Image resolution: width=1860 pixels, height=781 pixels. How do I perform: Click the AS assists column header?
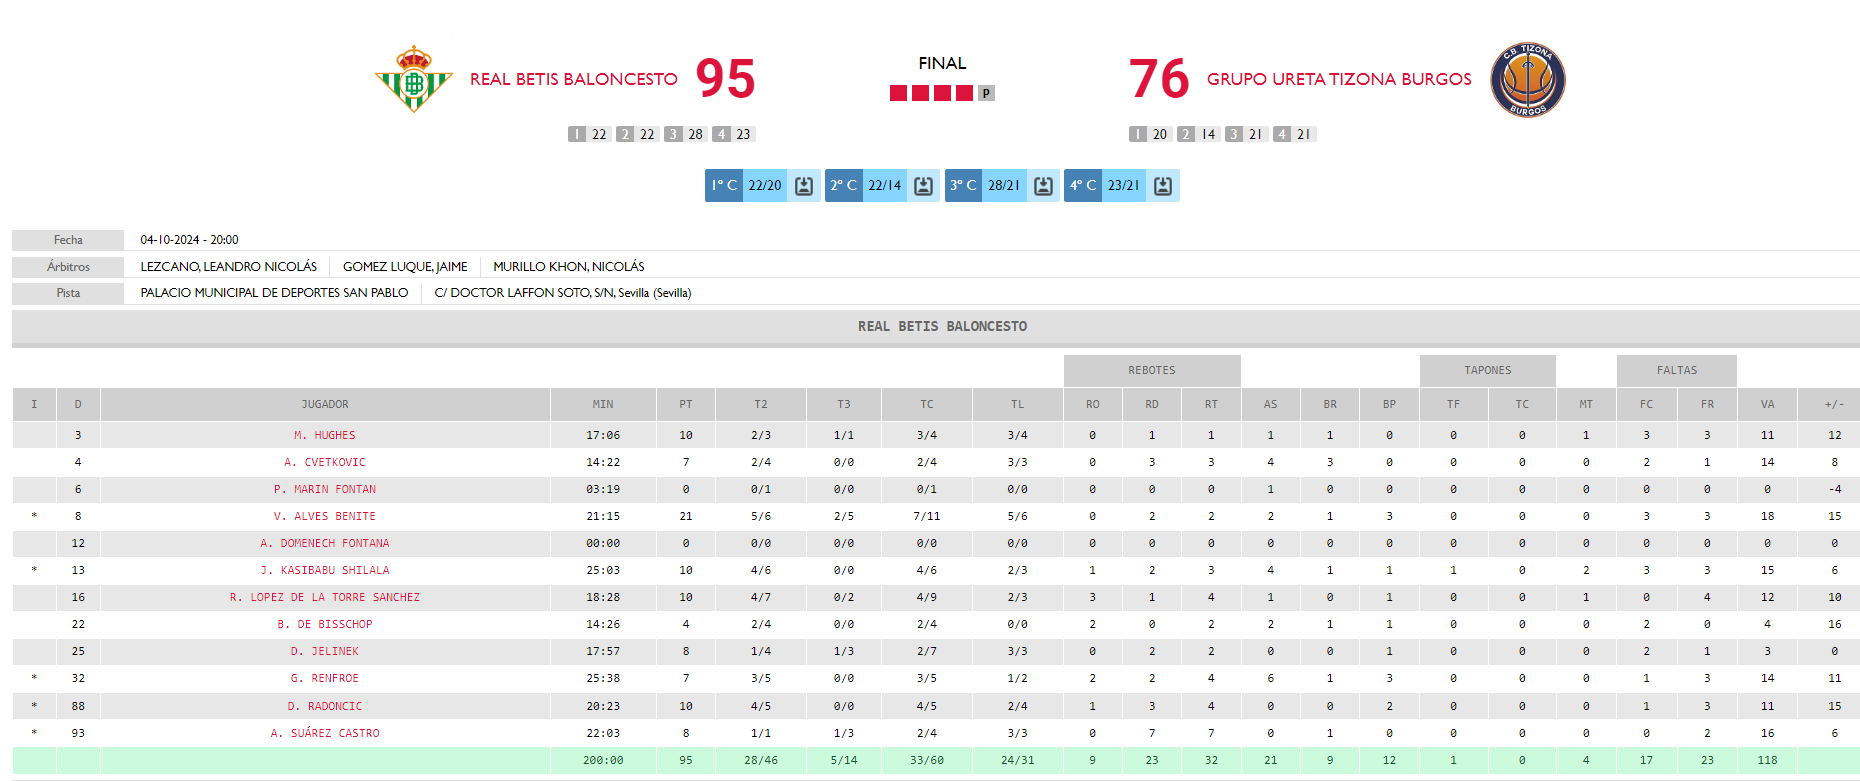click(x=1270, y=405)
